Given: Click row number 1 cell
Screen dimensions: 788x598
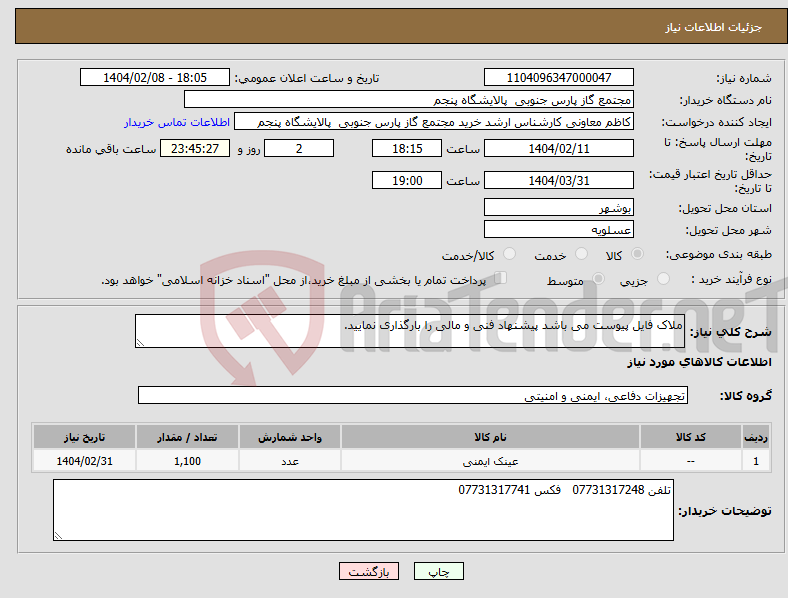Looking at the screenshot, I should [x=756, y=460].
